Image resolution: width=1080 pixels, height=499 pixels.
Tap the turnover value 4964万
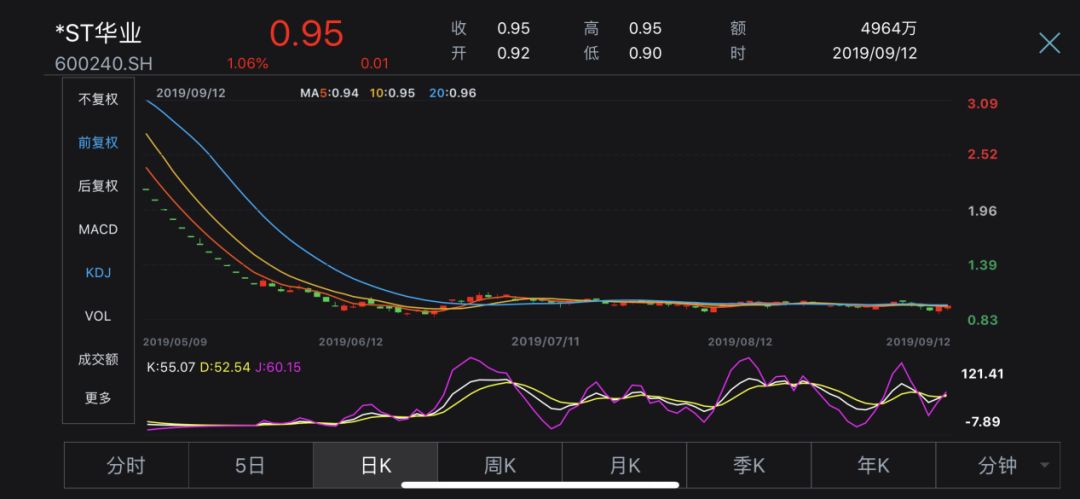click(x=889, y=29)
